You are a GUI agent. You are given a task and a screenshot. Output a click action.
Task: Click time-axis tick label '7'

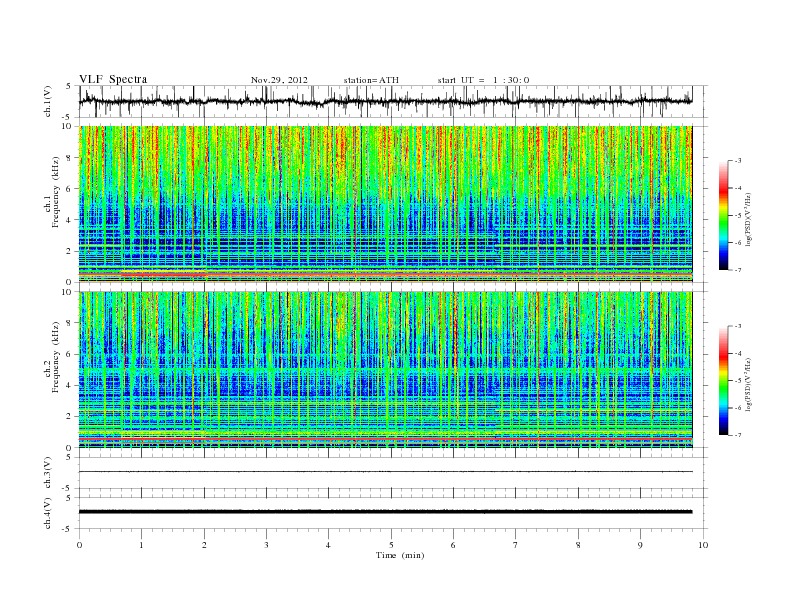tap(516, 545)
